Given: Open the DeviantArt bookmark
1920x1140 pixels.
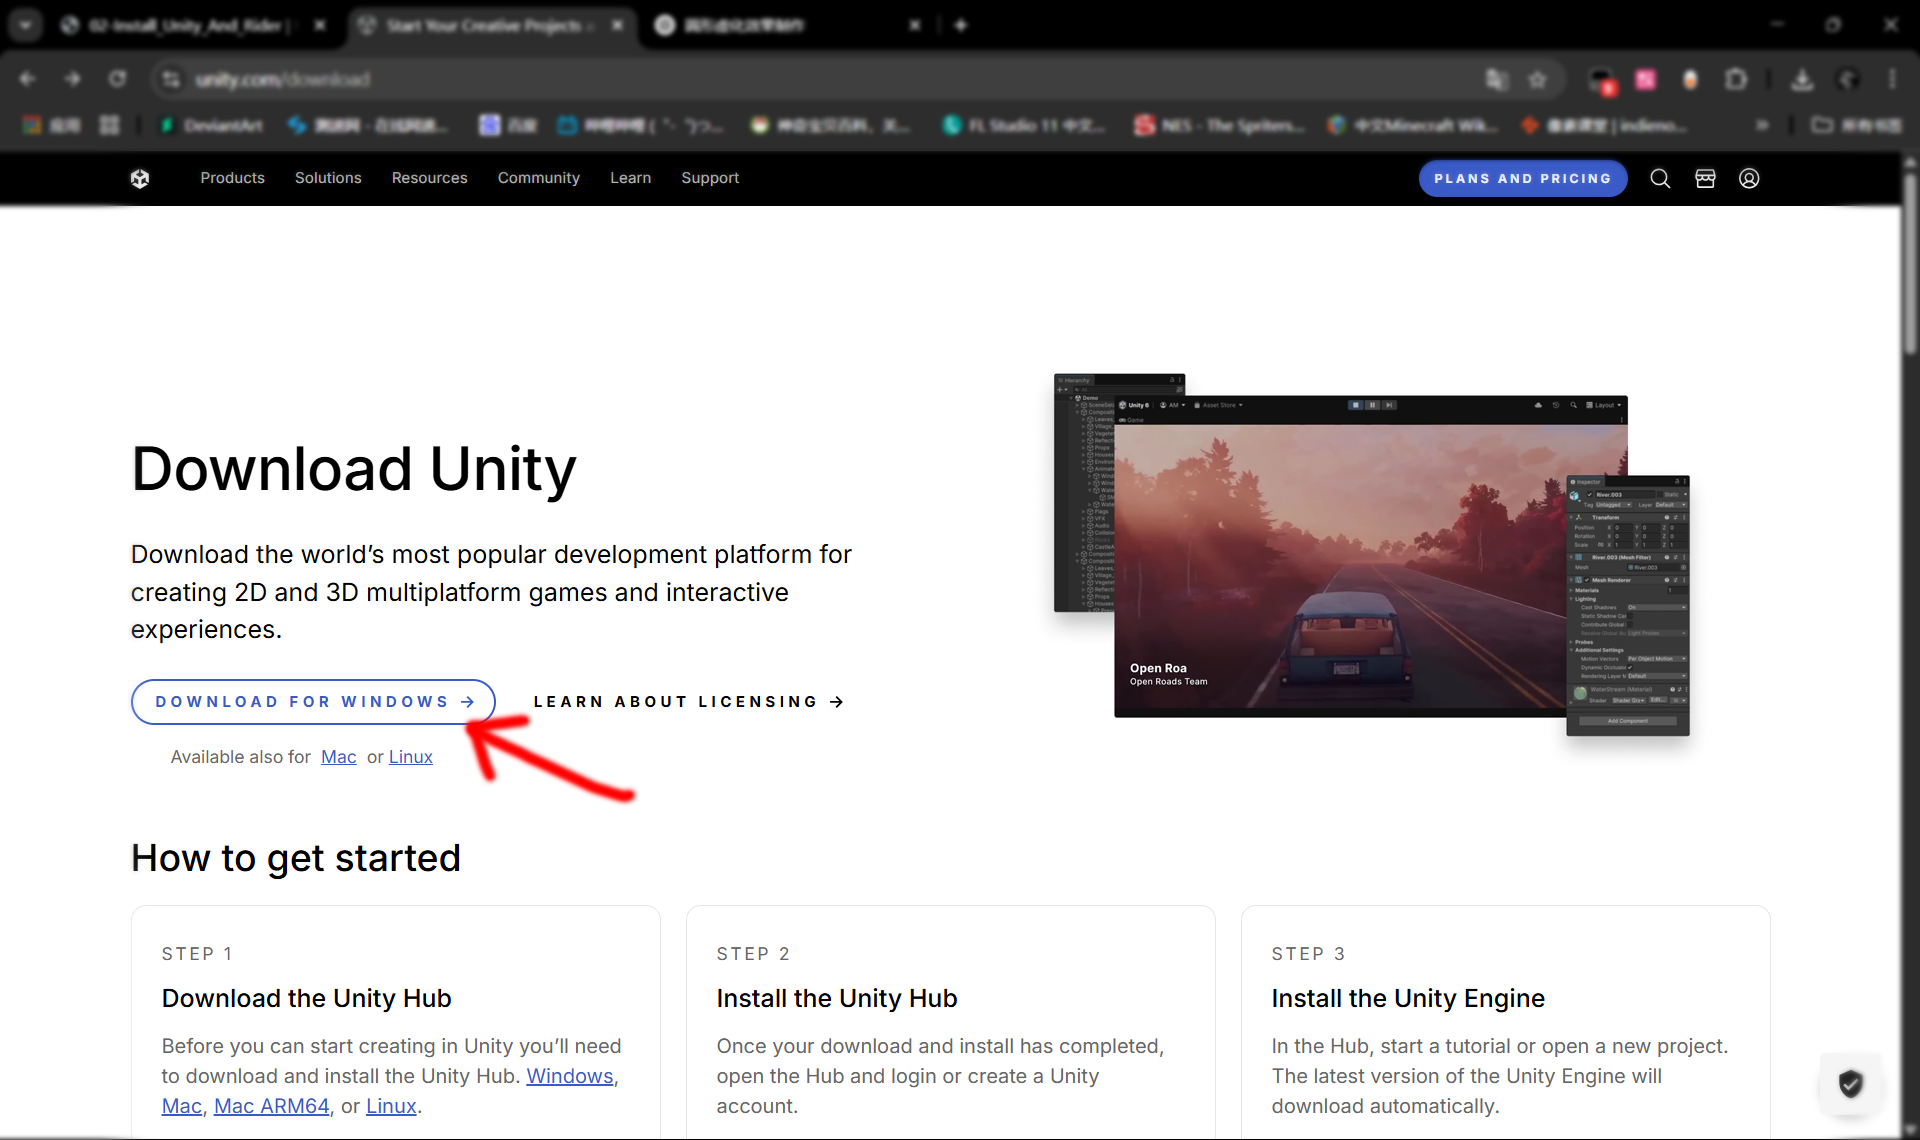Looking at the screenshot, I should (212, 125).
